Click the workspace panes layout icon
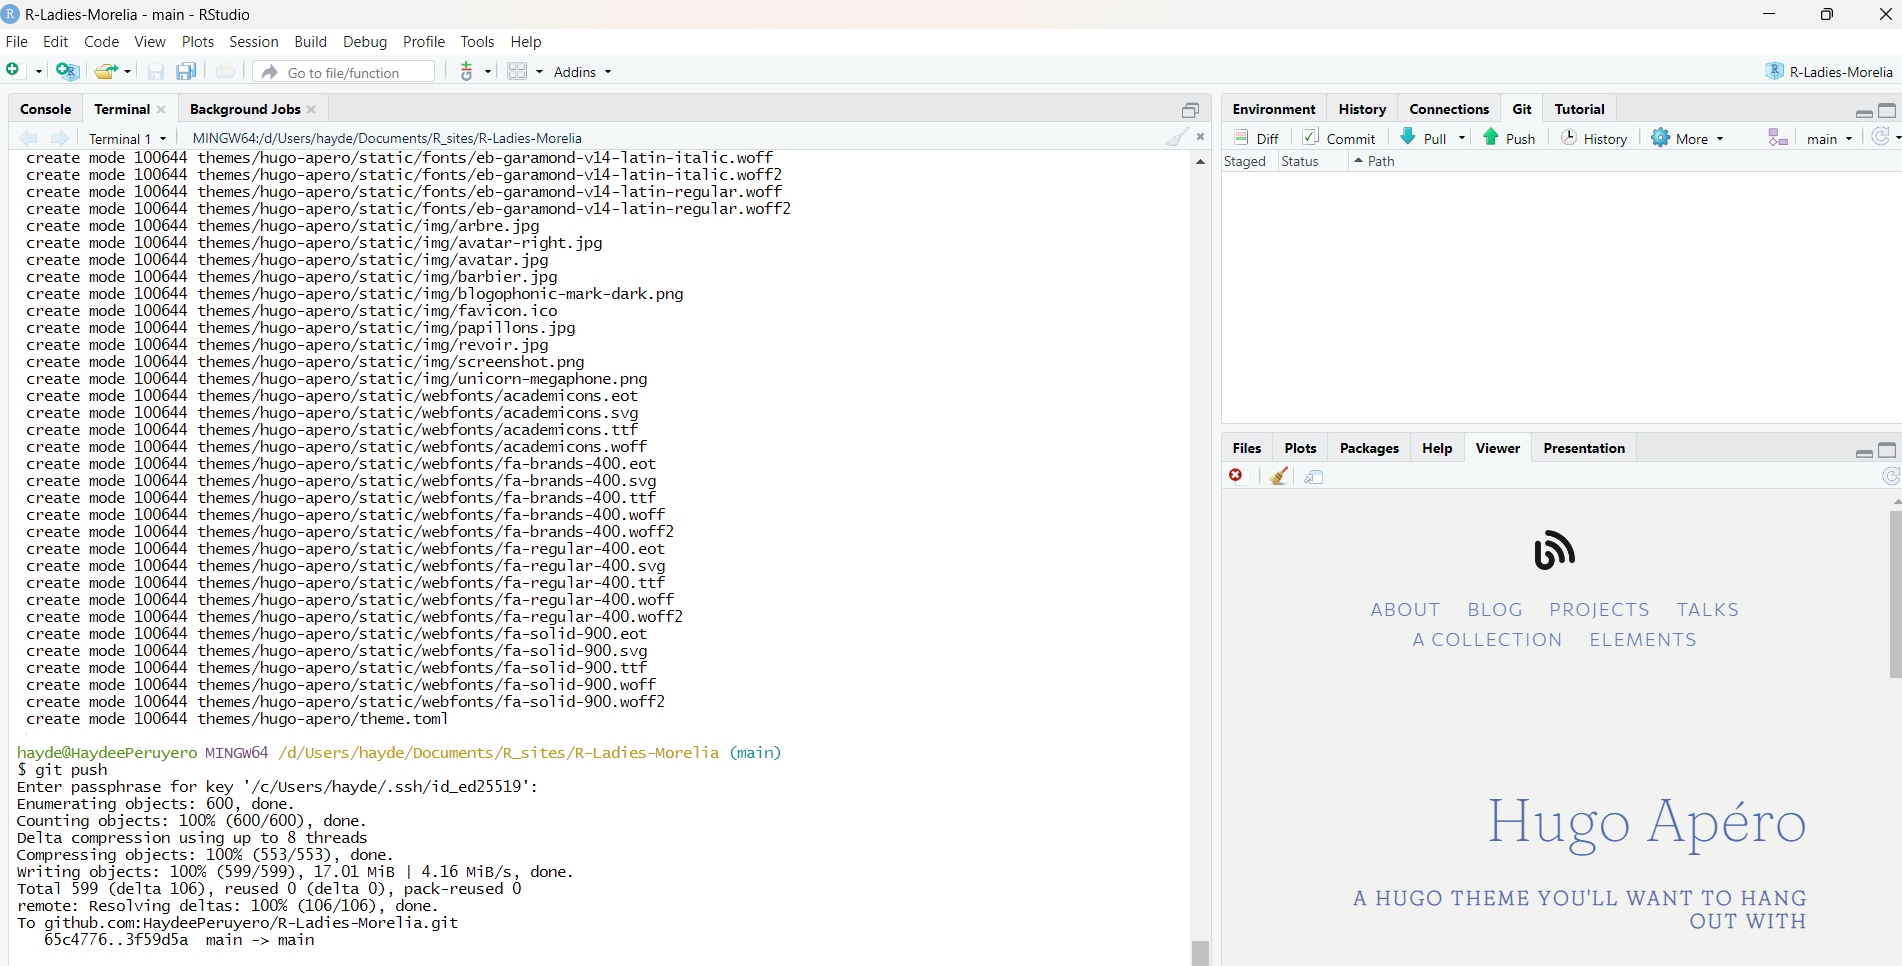The image size is (1902, 966). point(517,71)
